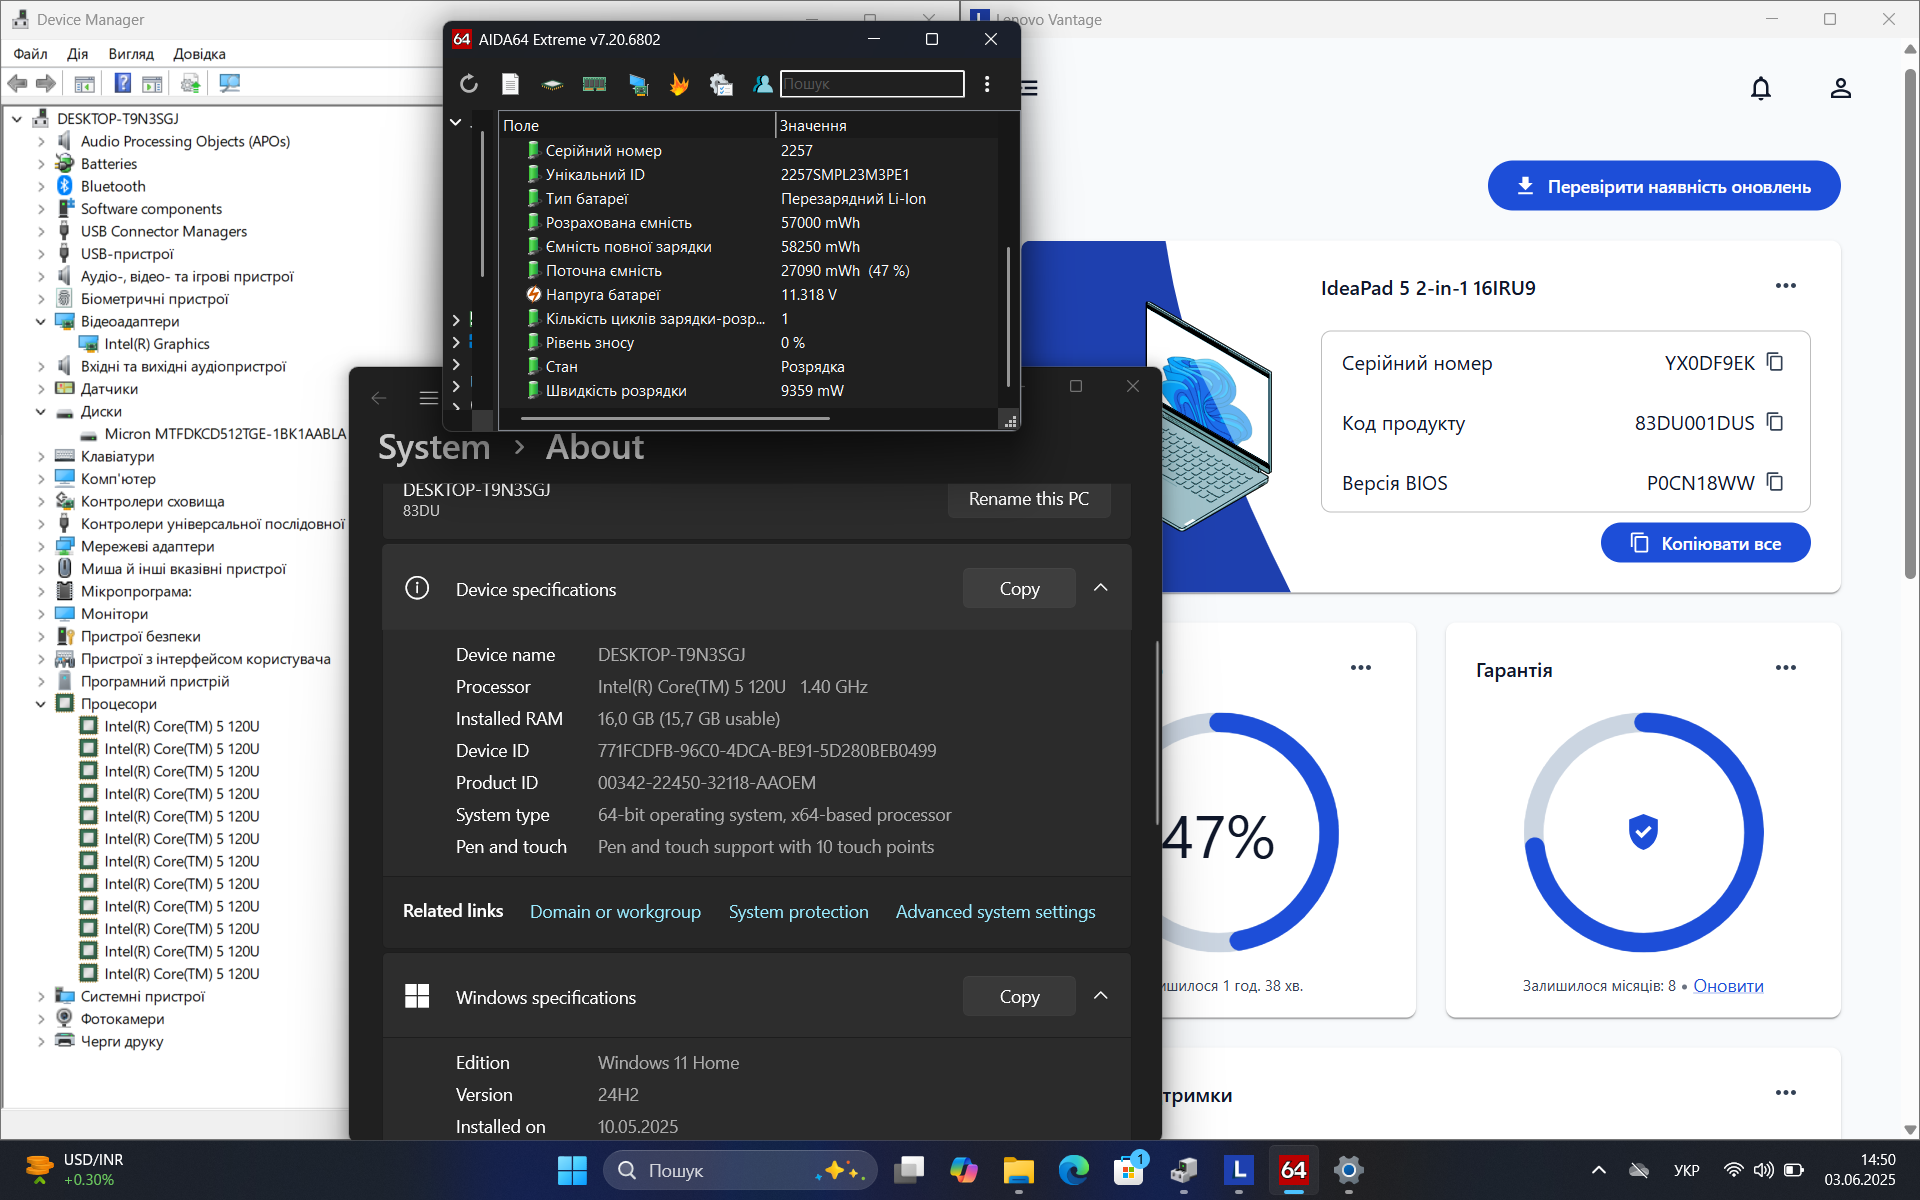The image size is (1920, 1200).
Task: Copy the Windows specifications
Action: (1019, 996)
